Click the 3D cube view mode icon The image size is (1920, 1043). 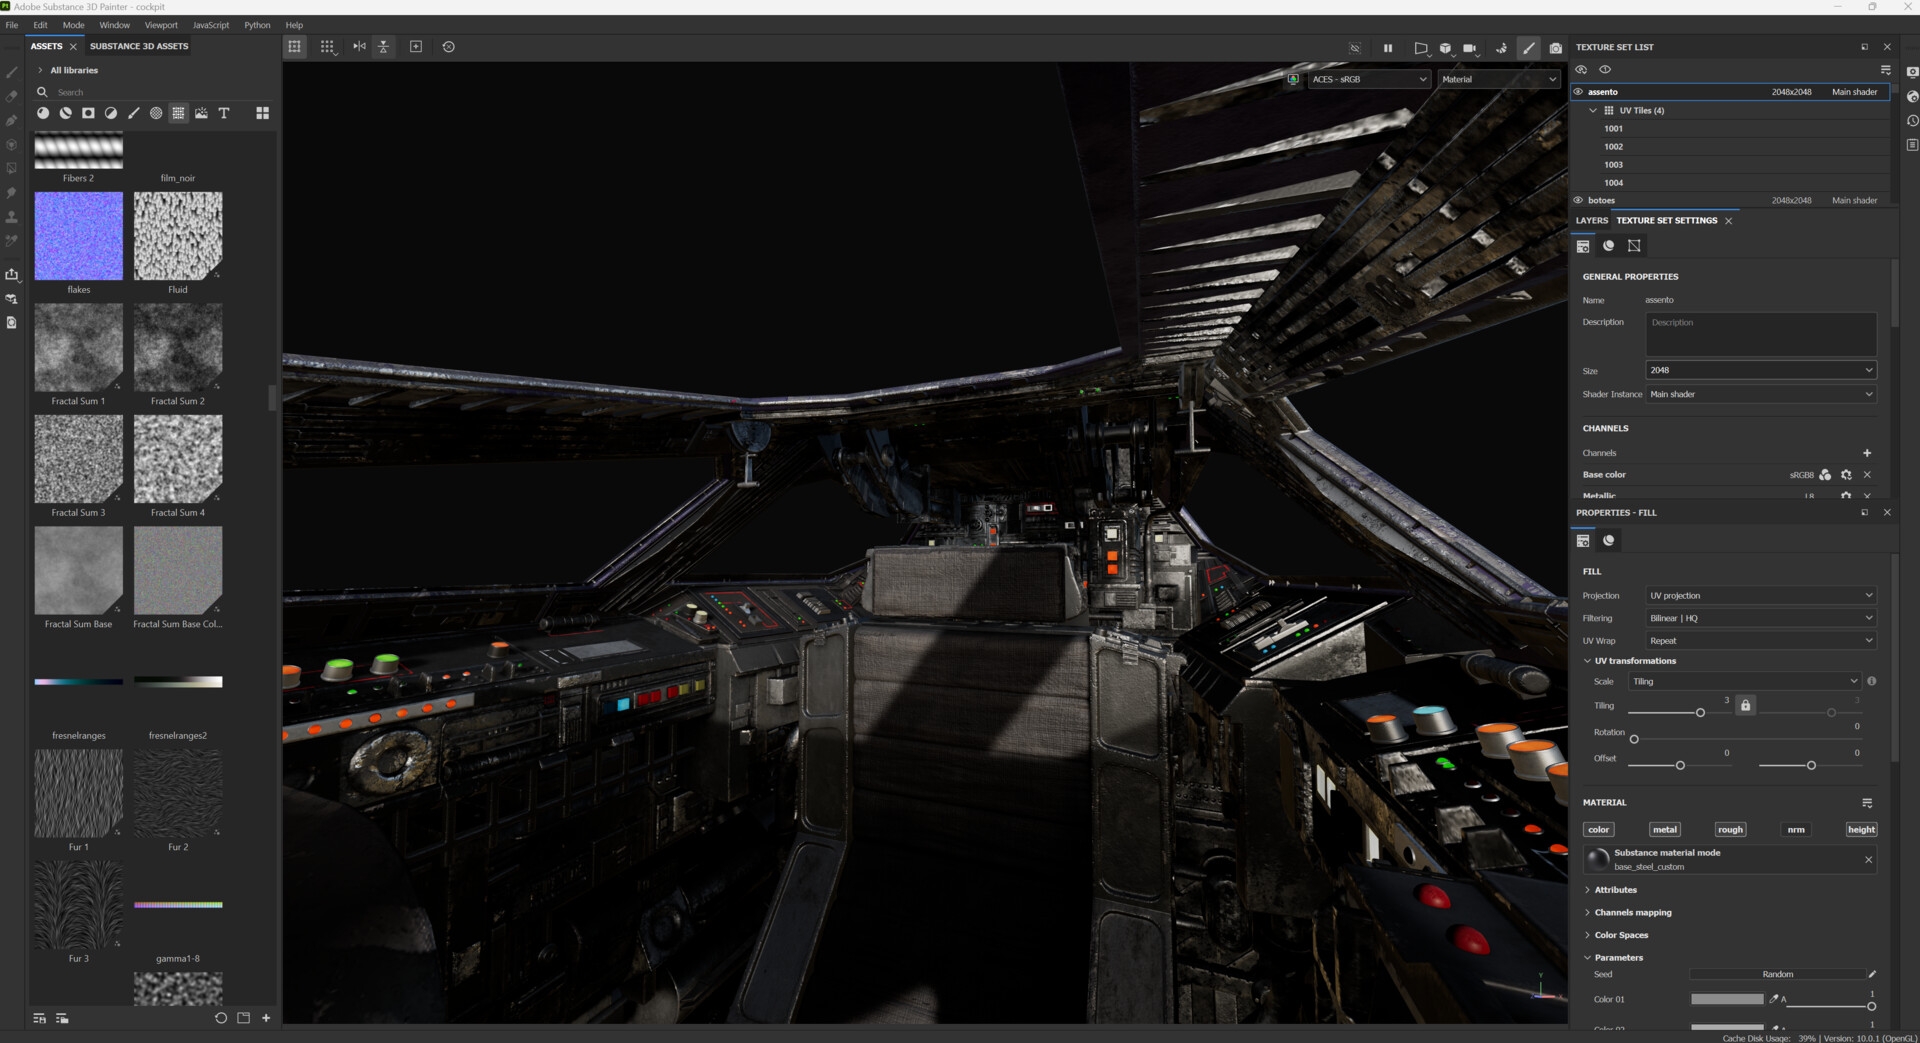point(1445,48)
